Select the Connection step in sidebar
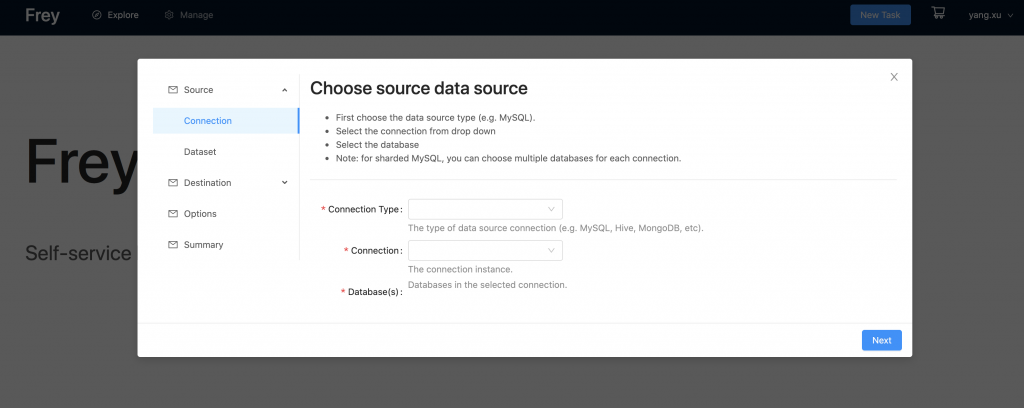Screen dimensions: 1024x408 pos(226,121)
